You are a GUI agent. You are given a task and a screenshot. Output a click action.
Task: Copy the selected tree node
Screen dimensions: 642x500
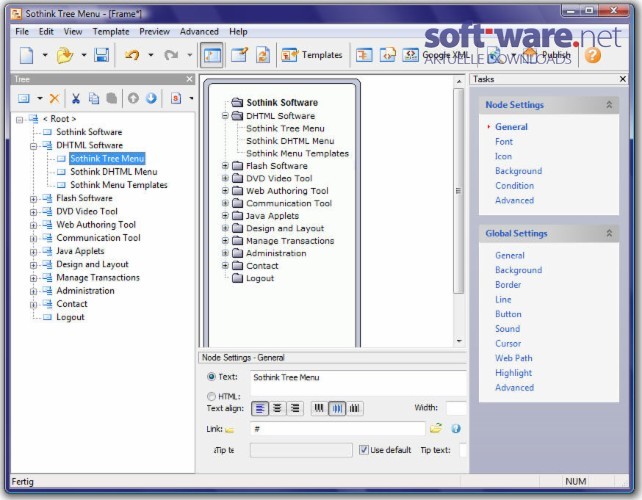(94, 98)
